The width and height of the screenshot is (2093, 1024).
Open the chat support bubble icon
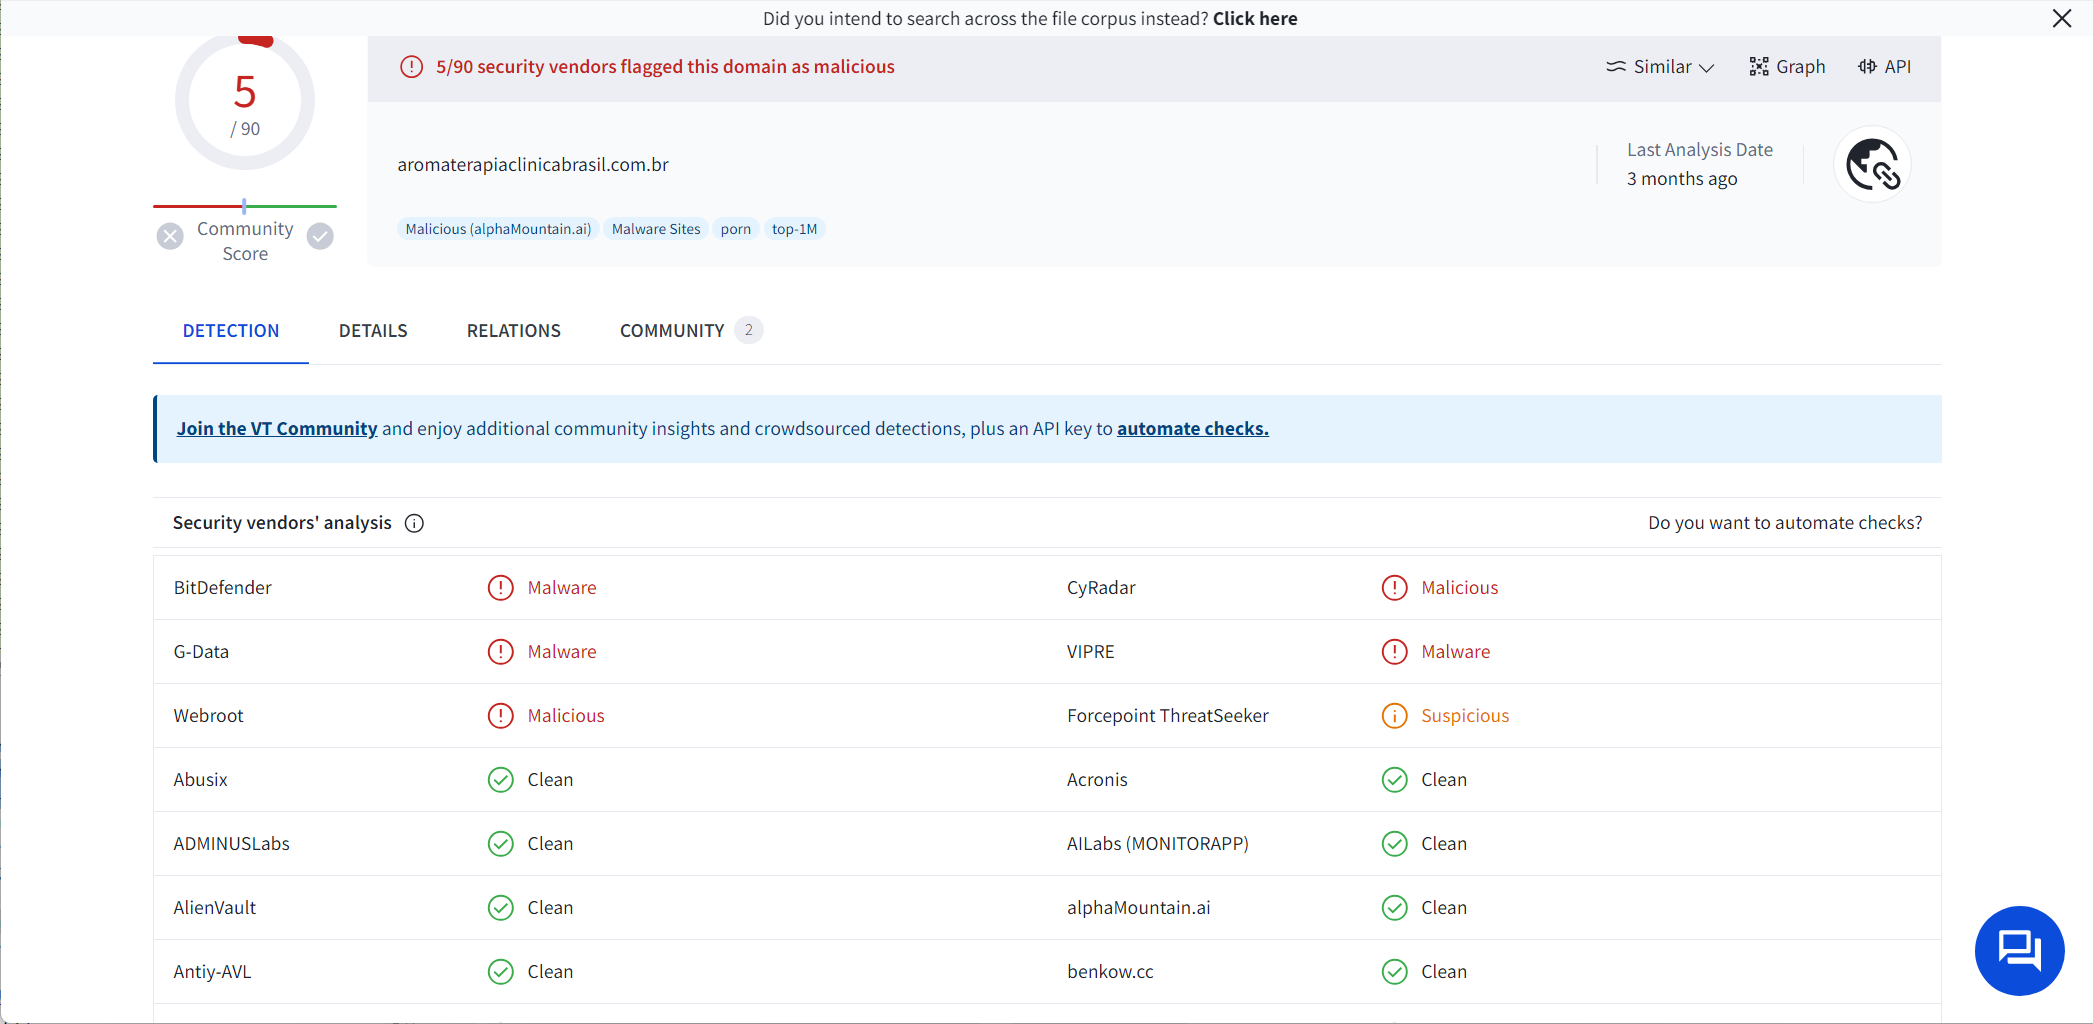2019,951
